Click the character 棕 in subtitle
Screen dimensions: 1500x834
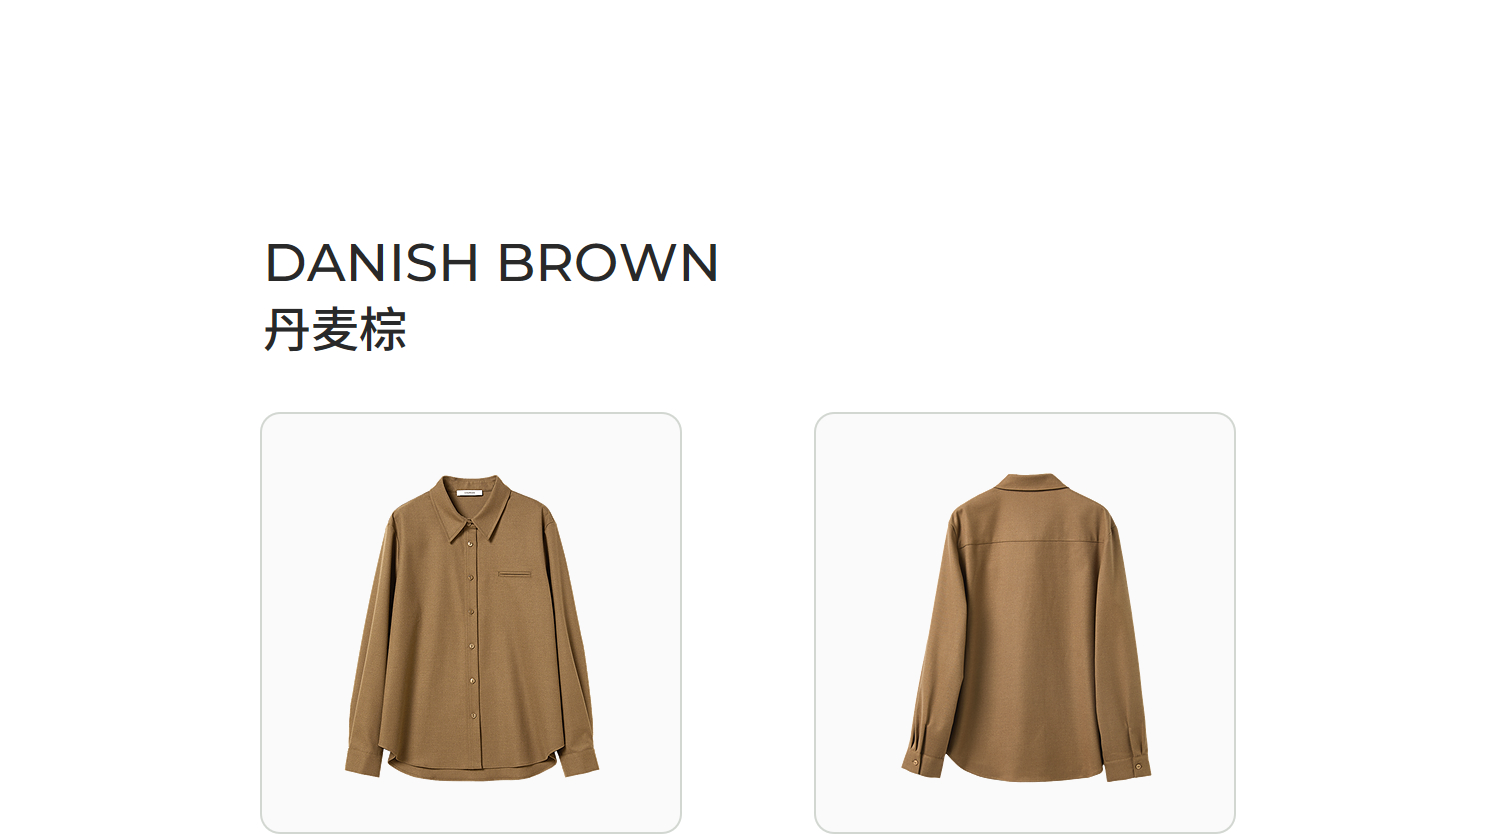tap(384, 330)
